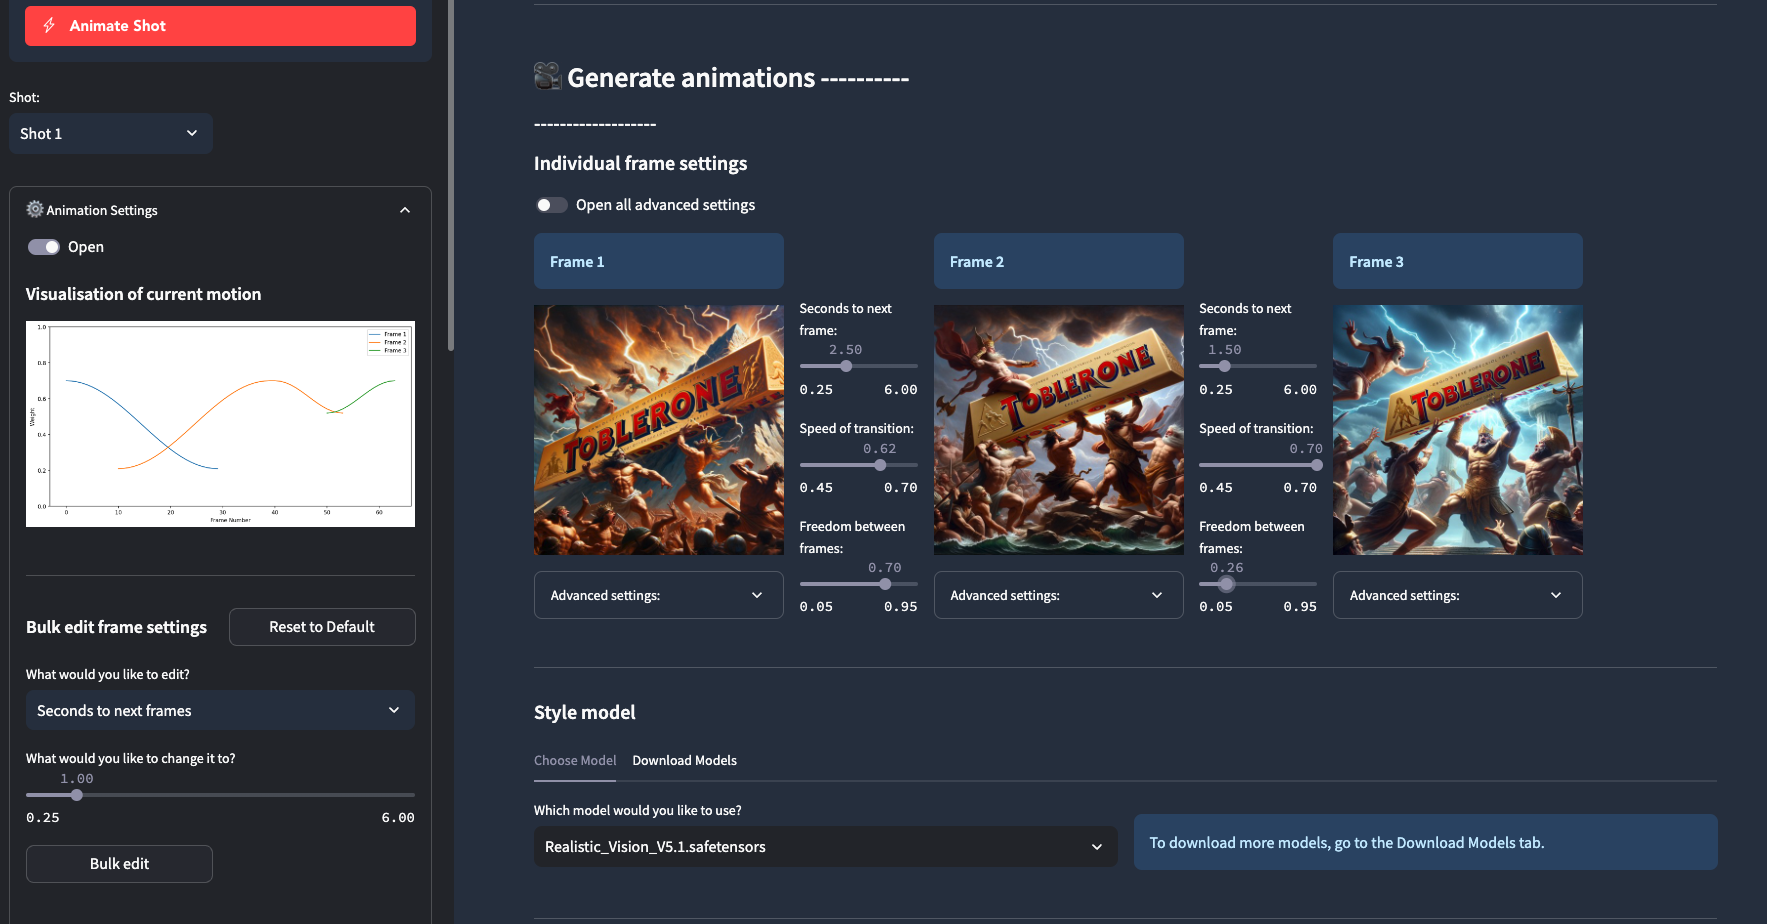Open the Shot 1 dropdown
Screen dimensions: 1767x924
[x=110, y=133]
